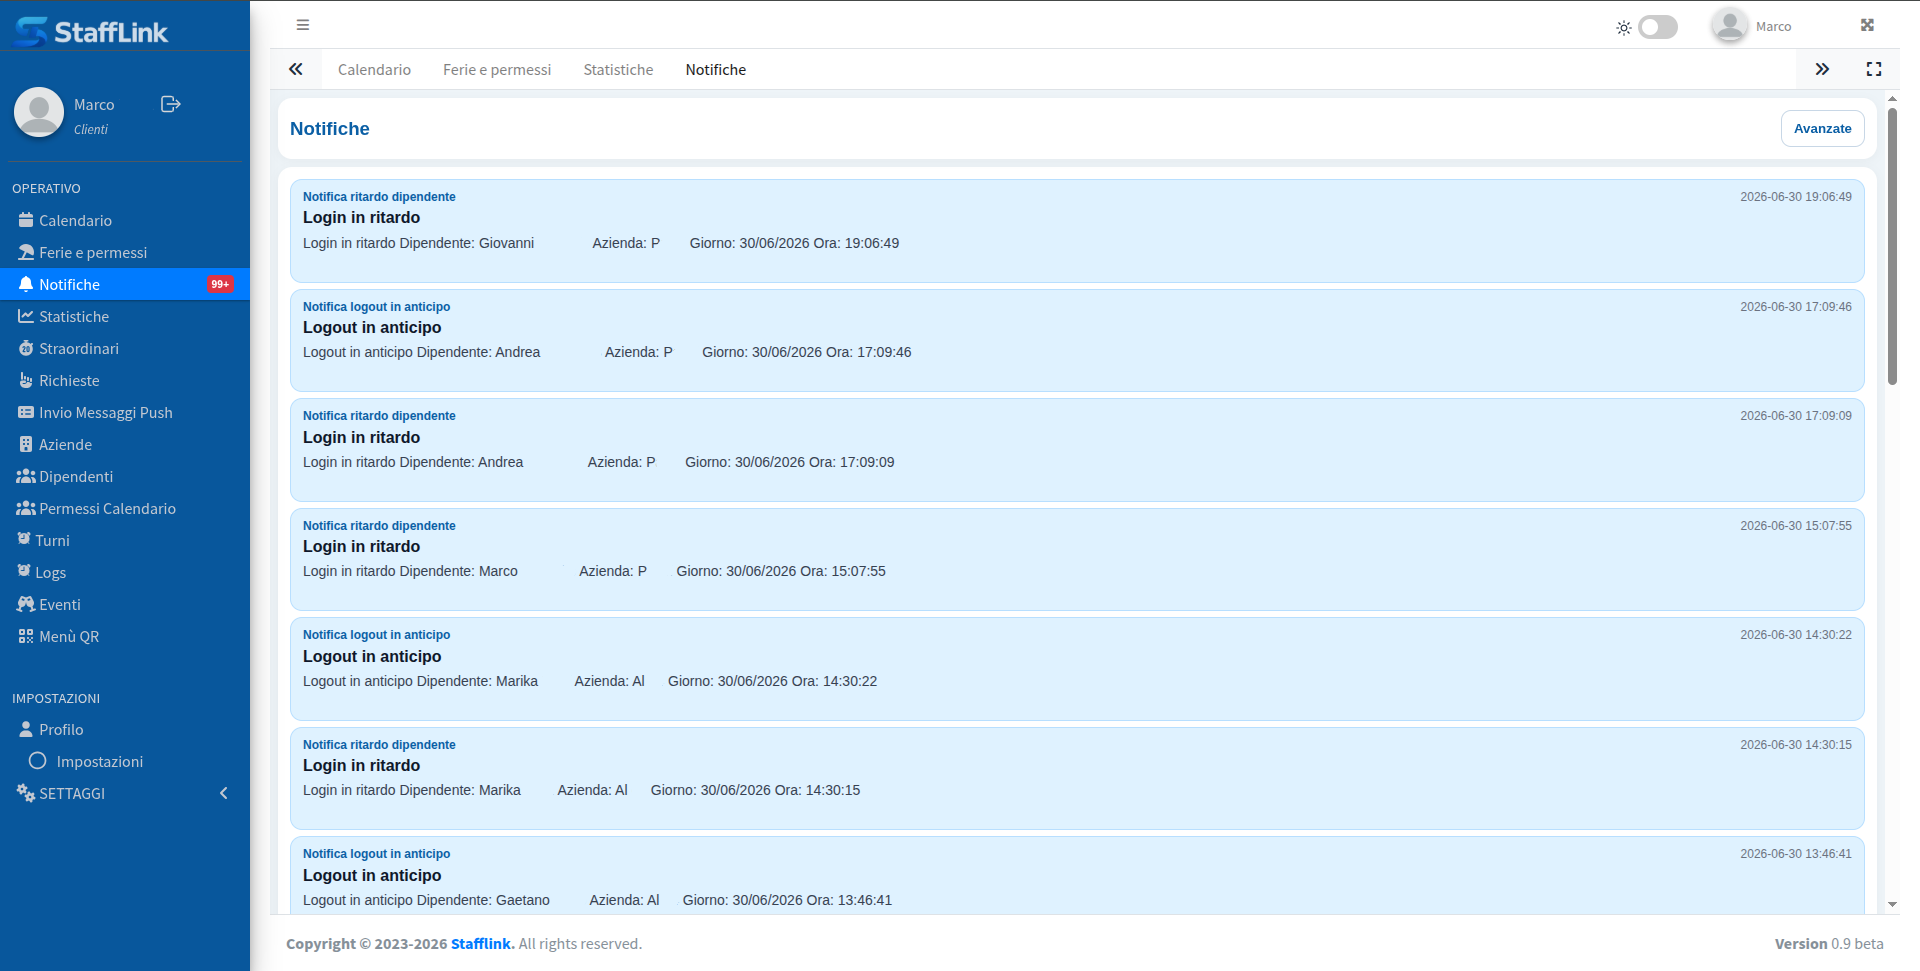Click person icon beside Profilo
The height and width of the screenshot is (971, 1920).
pos(26,729)
